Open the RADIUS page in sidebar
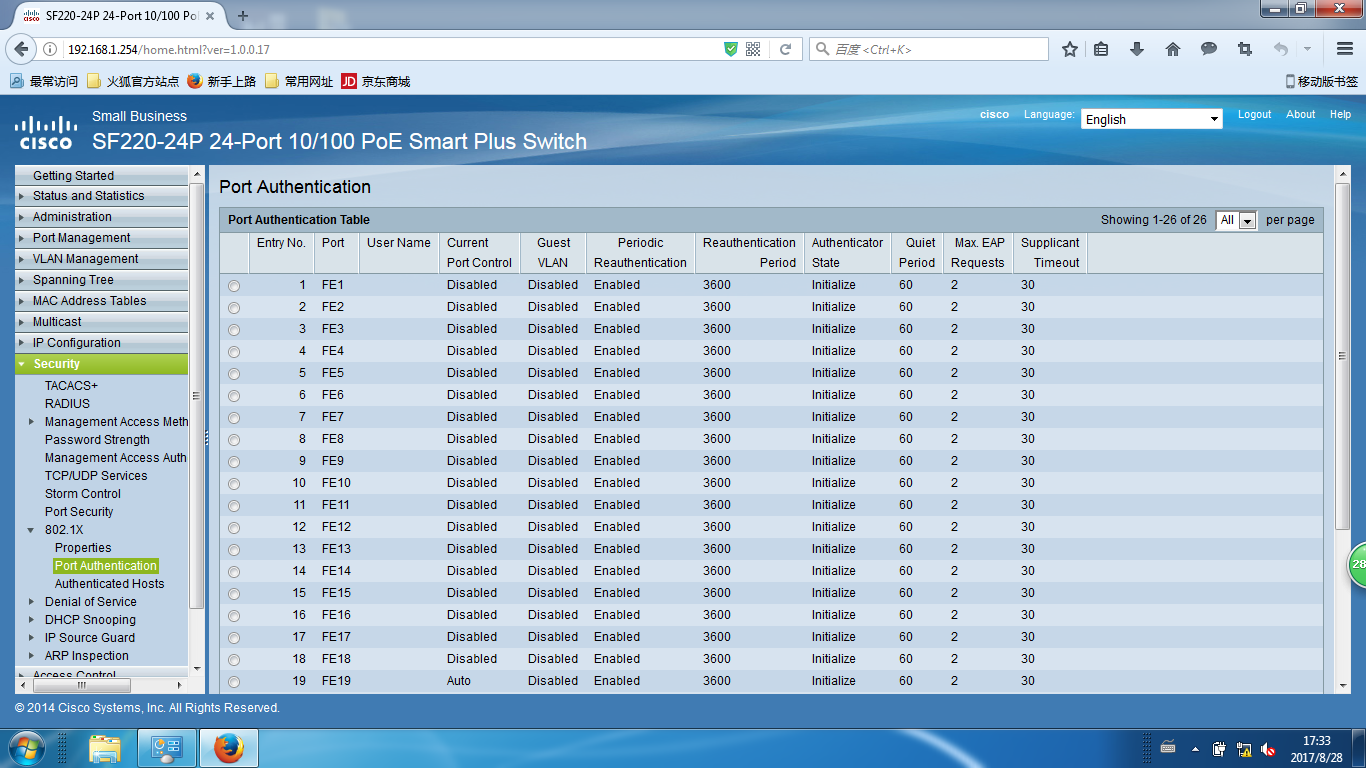Image resolution: width=1366 pixels, height=768 pixels. pos(67,404)
